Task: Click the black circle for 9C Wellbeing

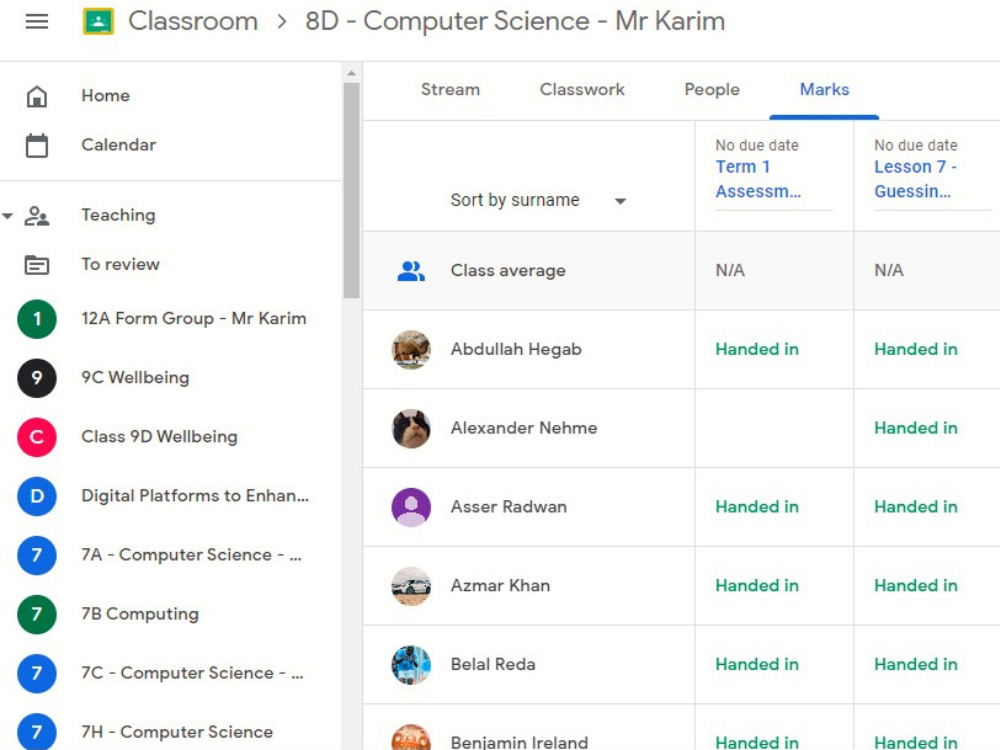Action: 36,378
